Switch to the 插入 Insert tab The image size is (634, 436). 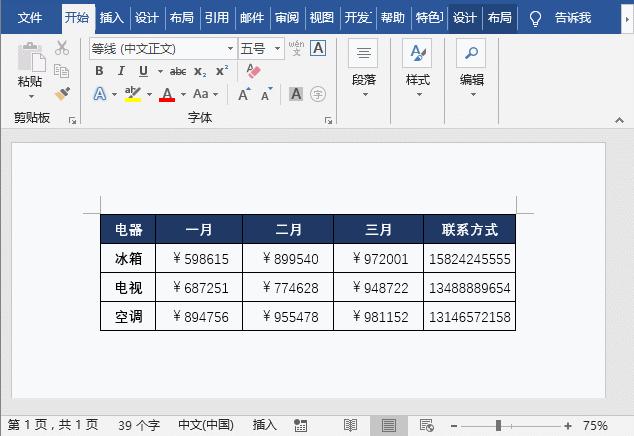tap(112, 17)
